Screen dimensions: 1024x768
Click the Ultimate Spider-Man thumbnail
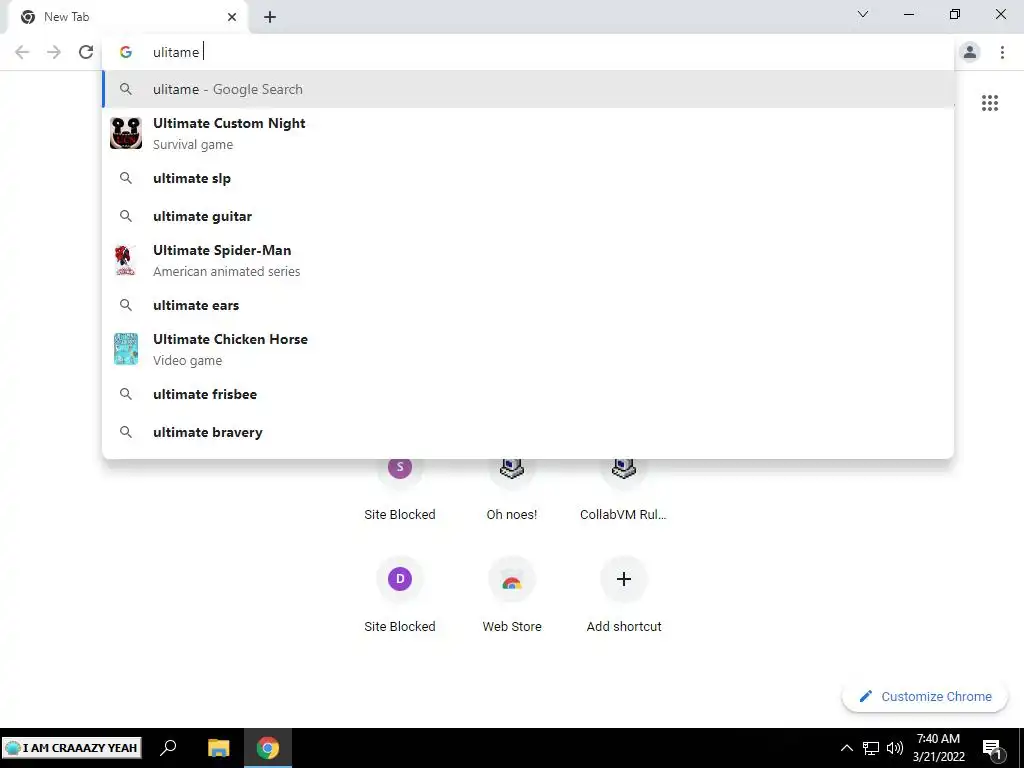125,261
